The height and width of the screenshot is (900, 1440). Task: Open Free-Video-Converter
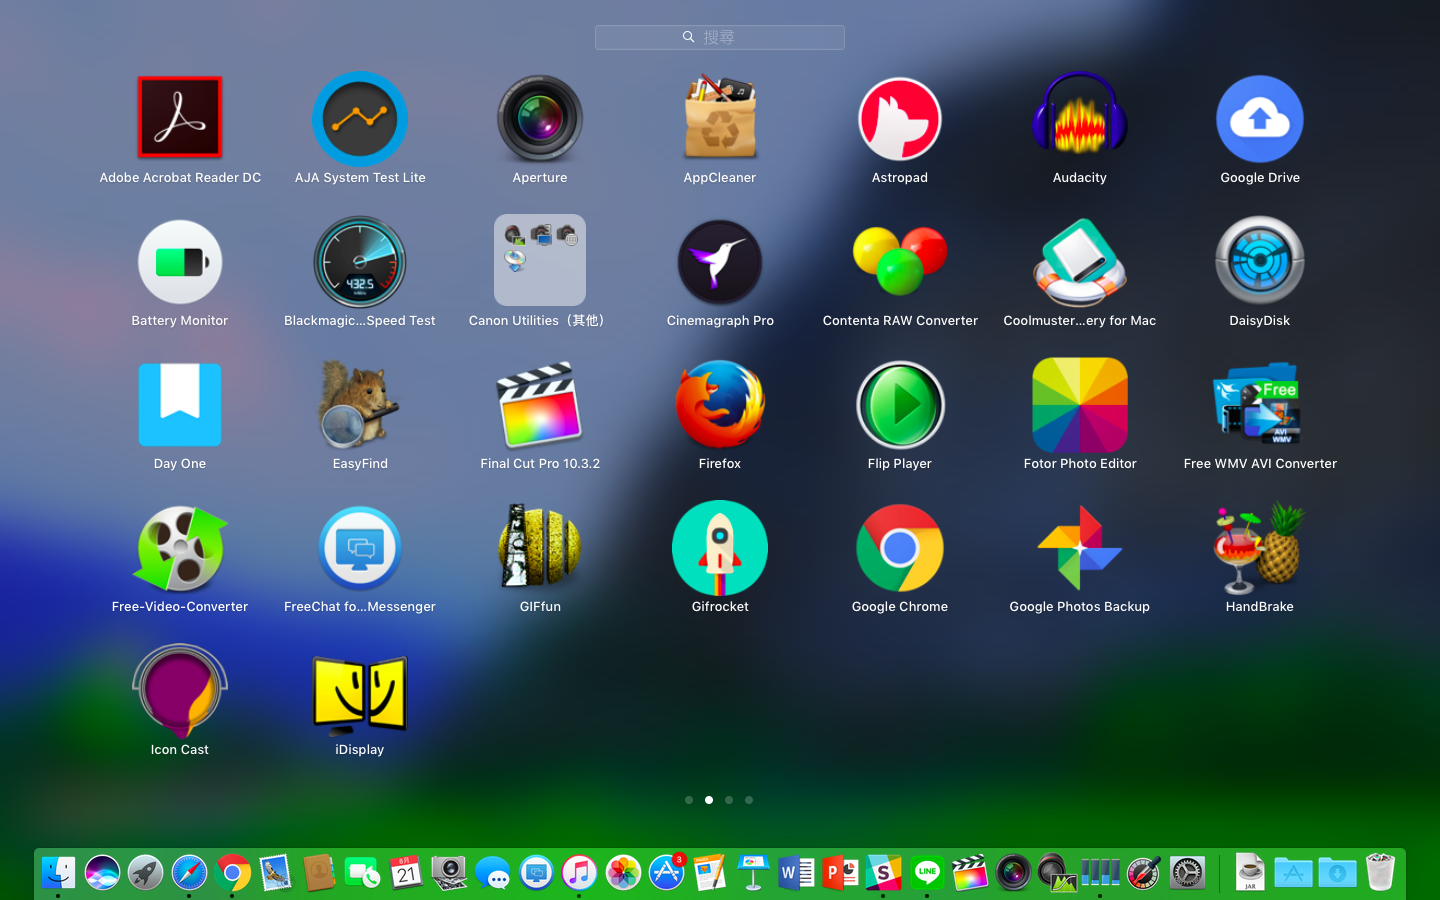pos(180,548)
